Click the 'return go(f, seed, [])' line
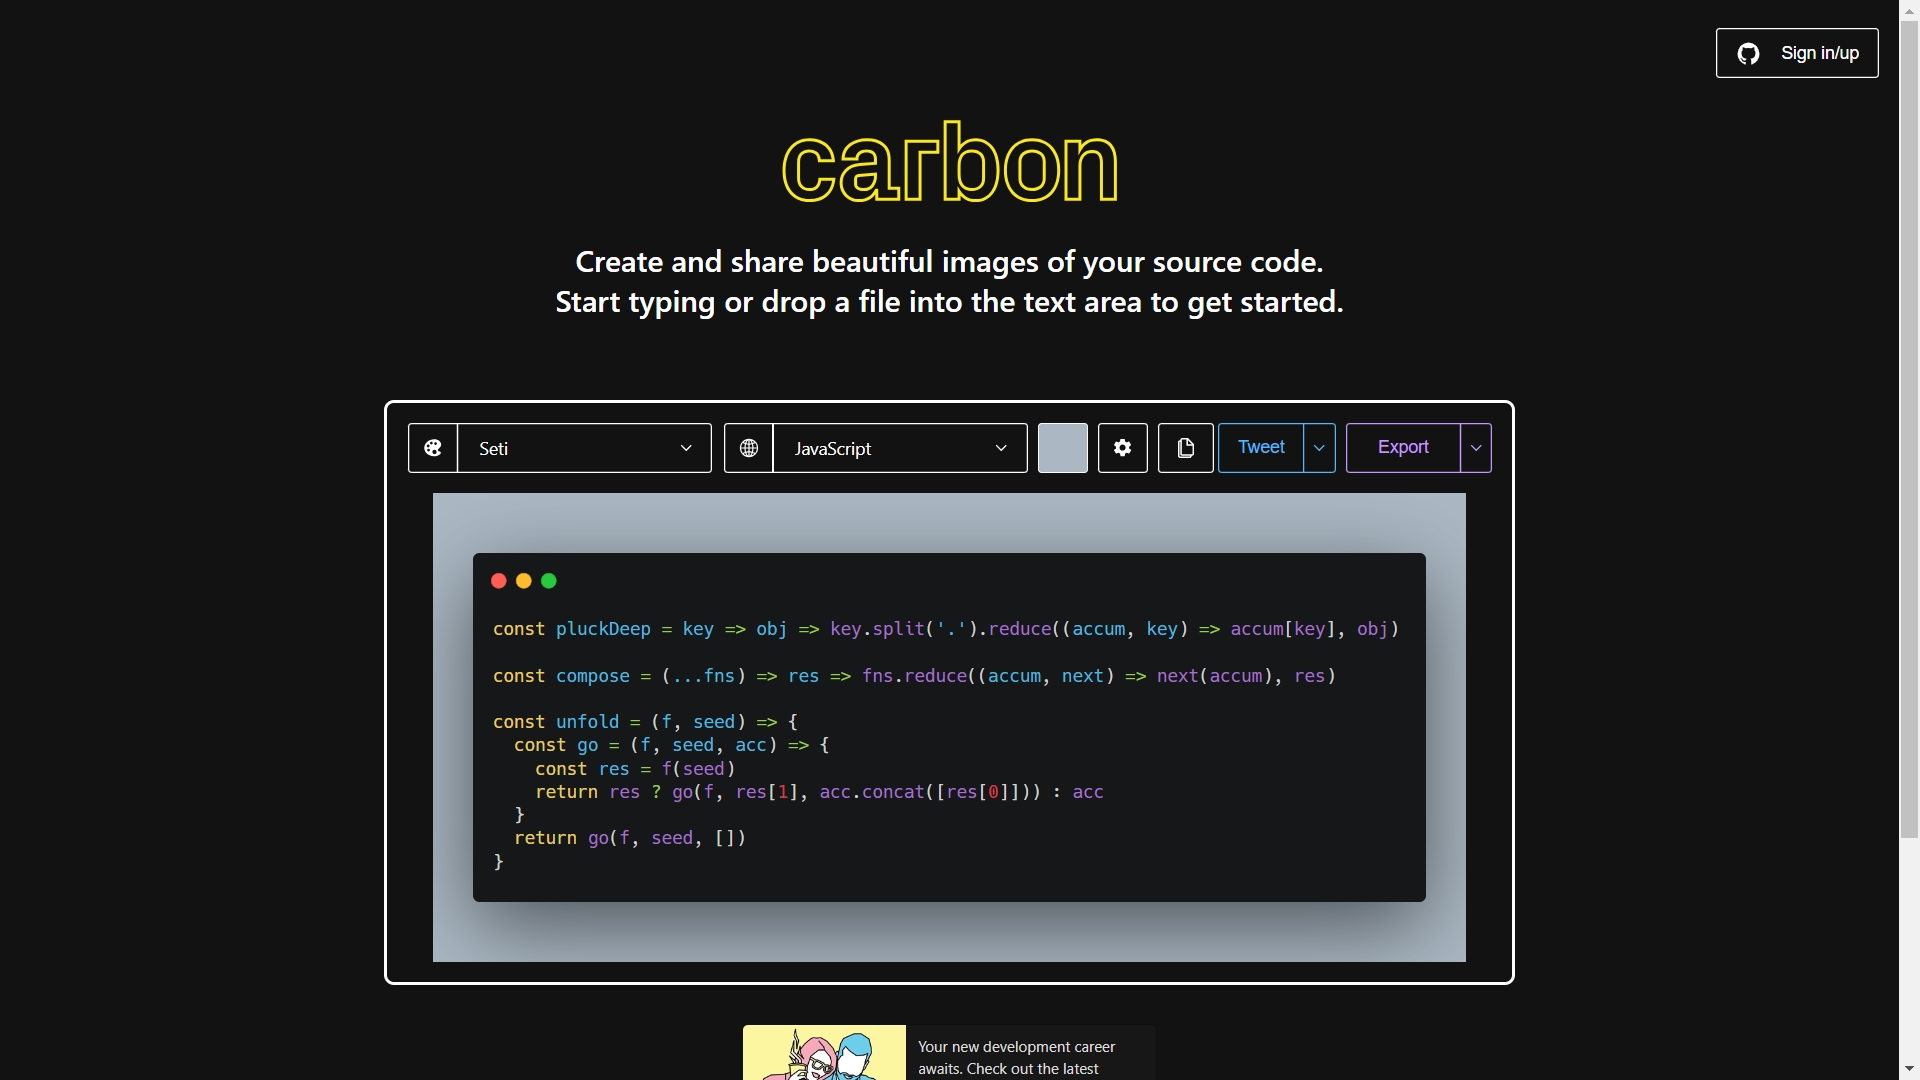Image resolution: width=1920 pixels, height=1080 pixels. (x=630, y=838)
